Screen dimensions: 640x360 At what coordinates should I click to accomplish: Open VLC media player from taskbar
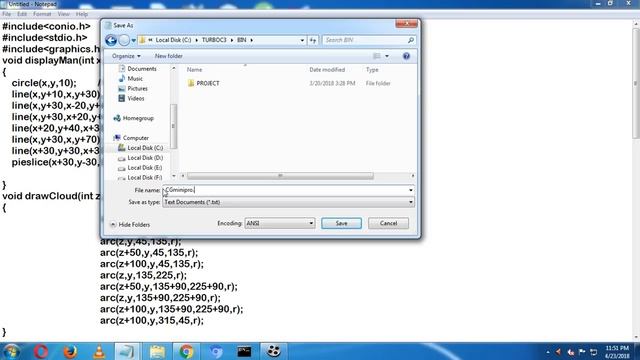[99, 351]
